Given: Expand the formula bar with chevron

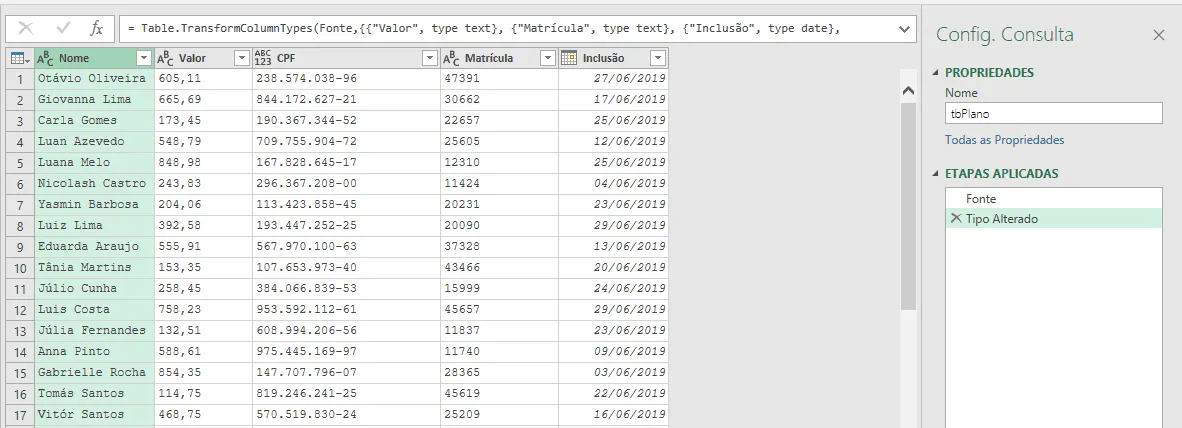Looking at the screenshot, I should (905, 29).
